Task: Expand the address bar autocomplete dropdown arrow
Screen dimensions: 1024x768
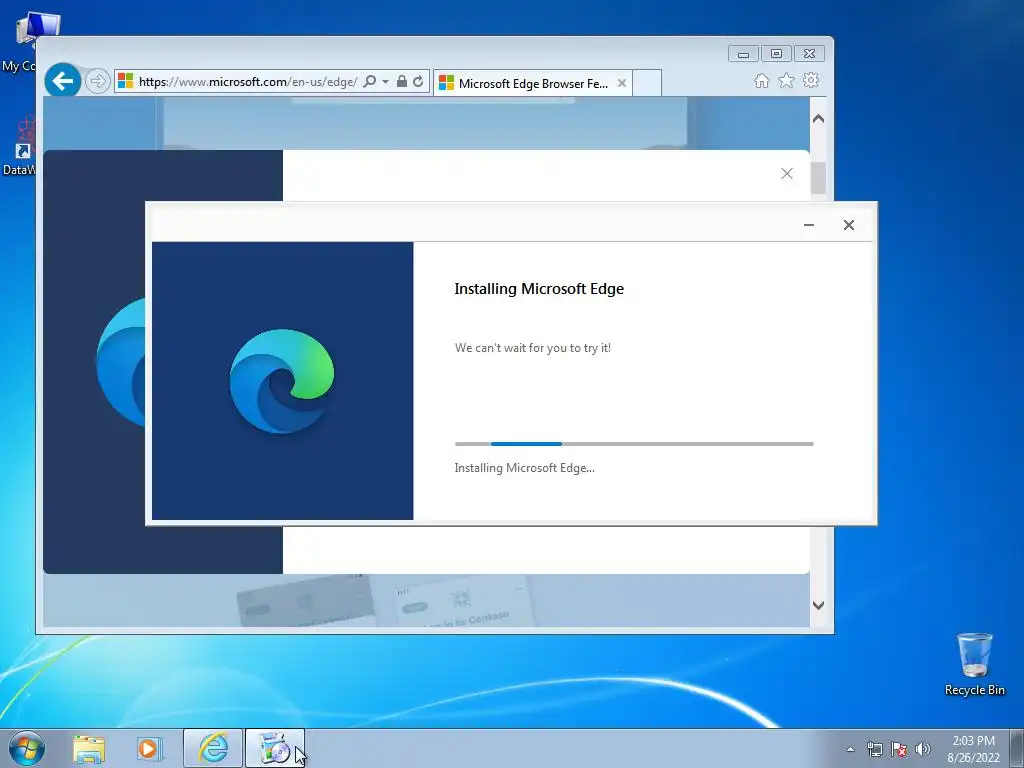Action: coord(385,82)
